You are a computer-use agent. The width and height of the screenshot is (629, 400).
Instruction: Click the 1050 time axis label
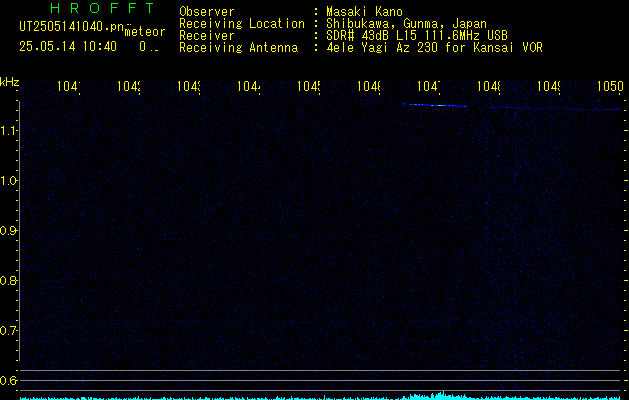pyautogui.click(x=610, y=86)
